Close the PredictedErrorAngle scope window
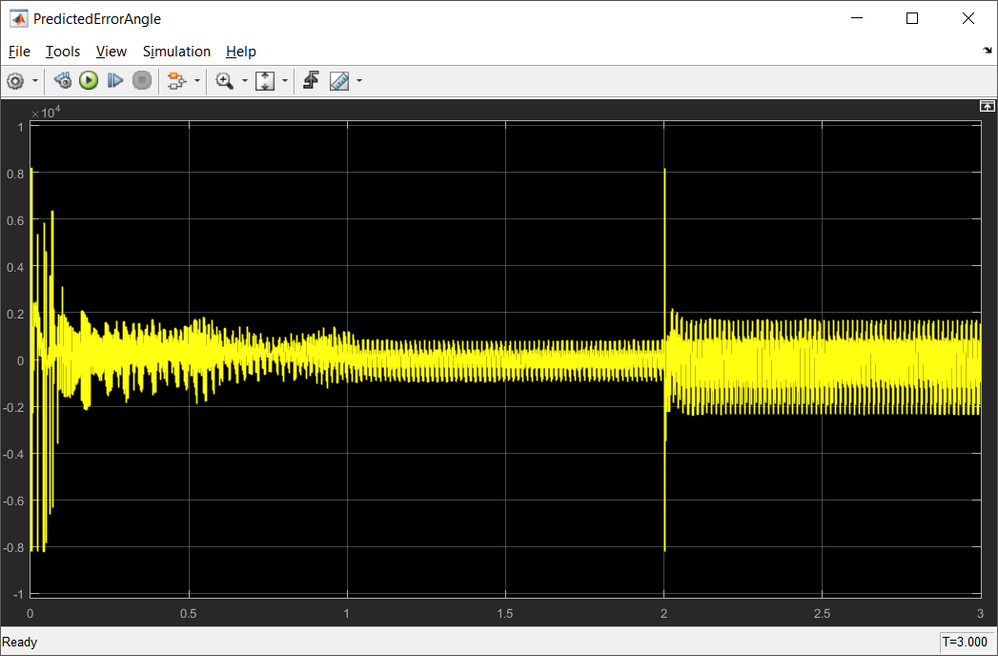The image size is (998, 656). pyautogui.click(x=968, y=18)
